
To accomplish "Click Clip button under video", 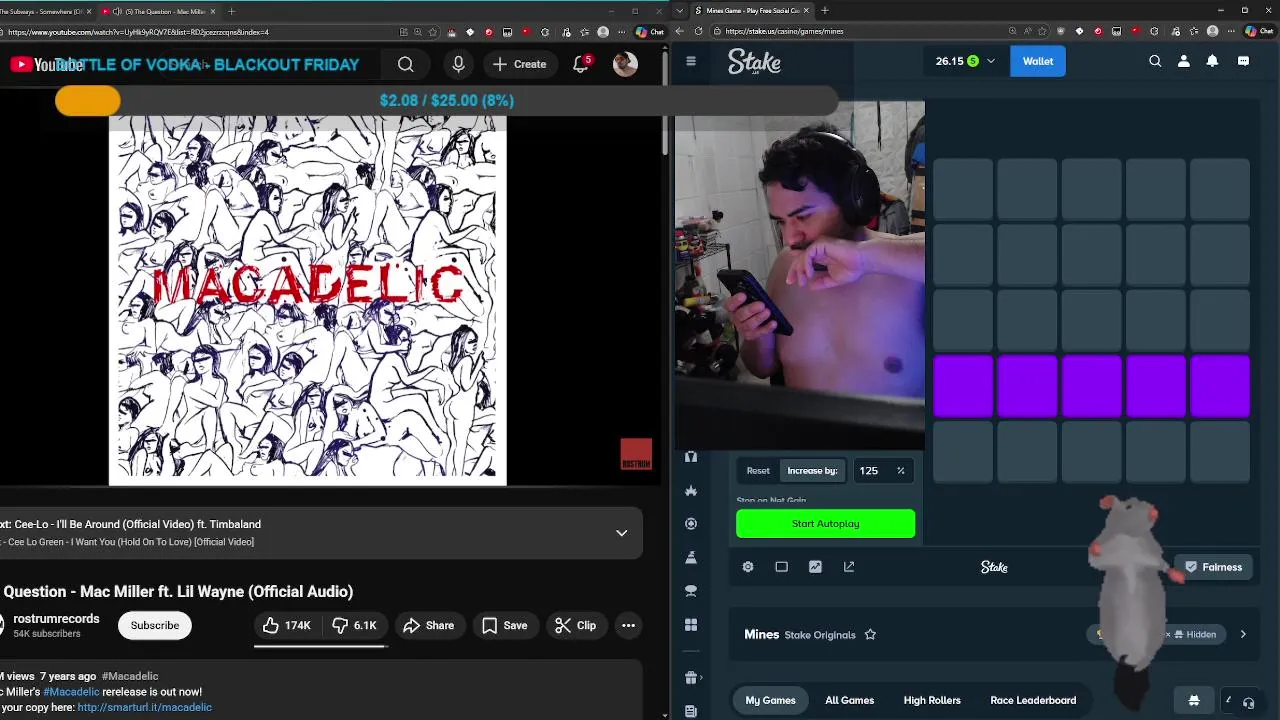I will point(576,625).
